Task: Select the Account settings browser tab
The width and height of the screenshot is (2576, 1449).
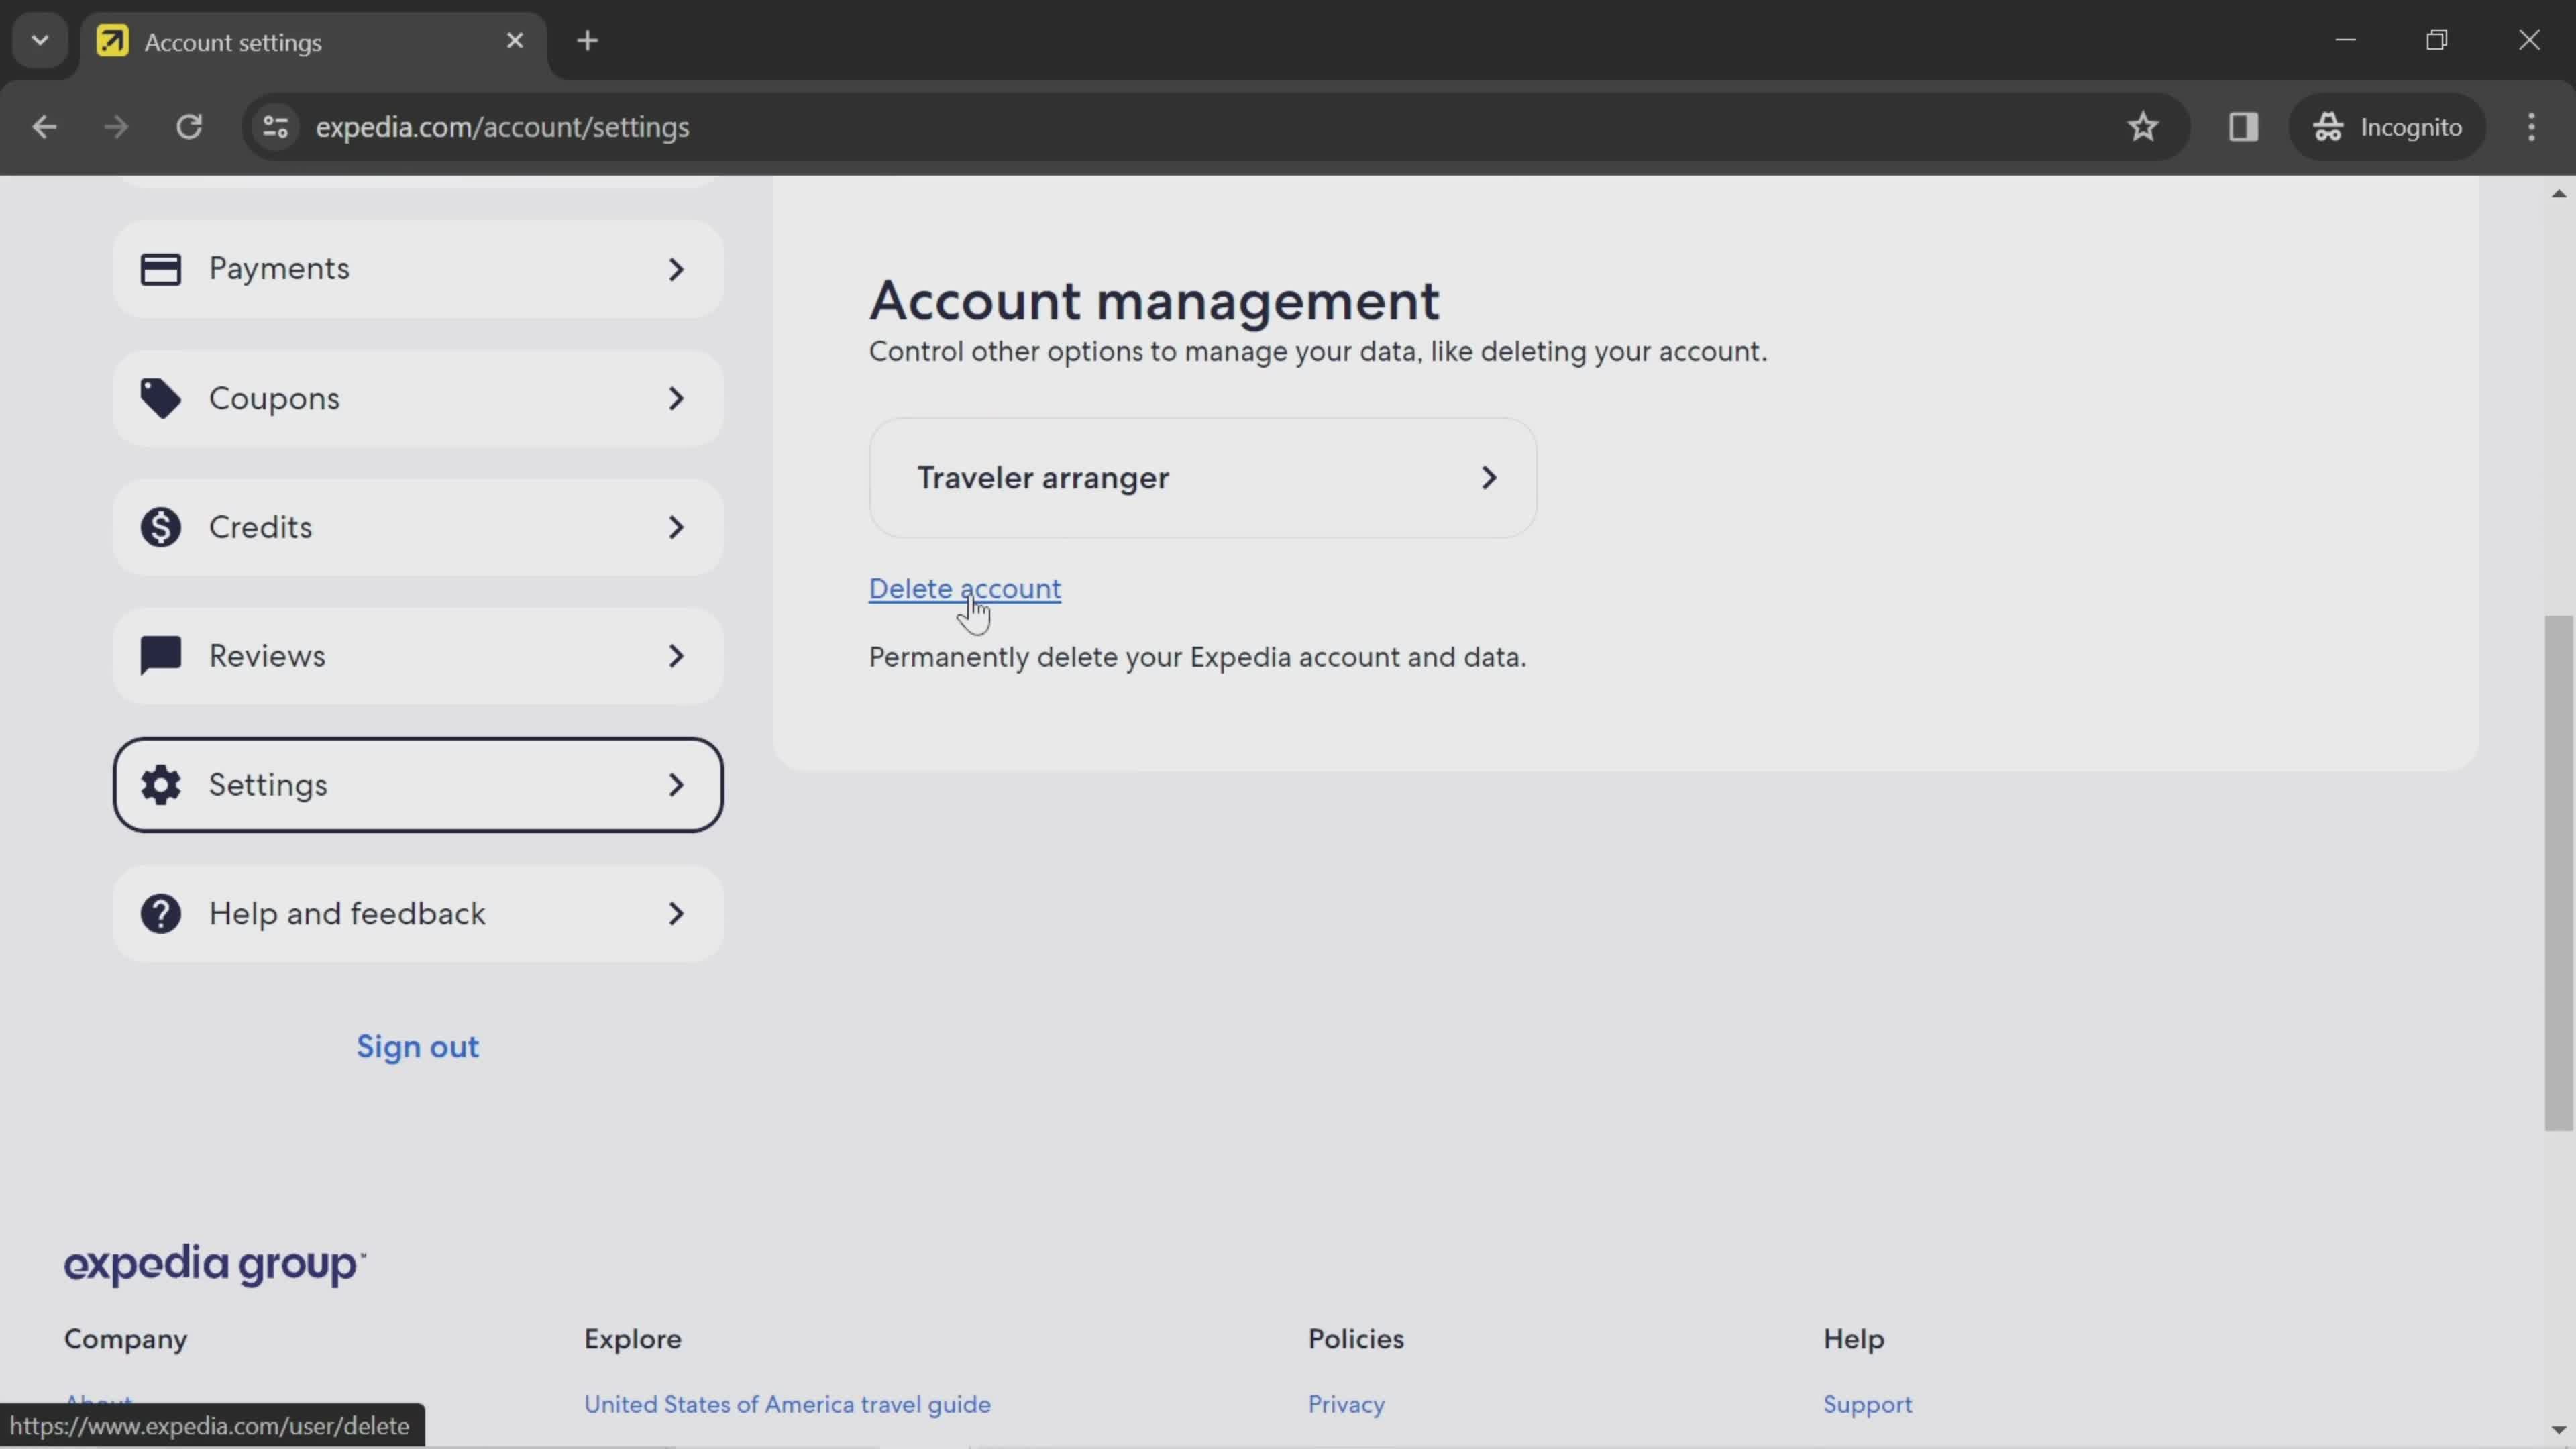Action: point(314,41)
